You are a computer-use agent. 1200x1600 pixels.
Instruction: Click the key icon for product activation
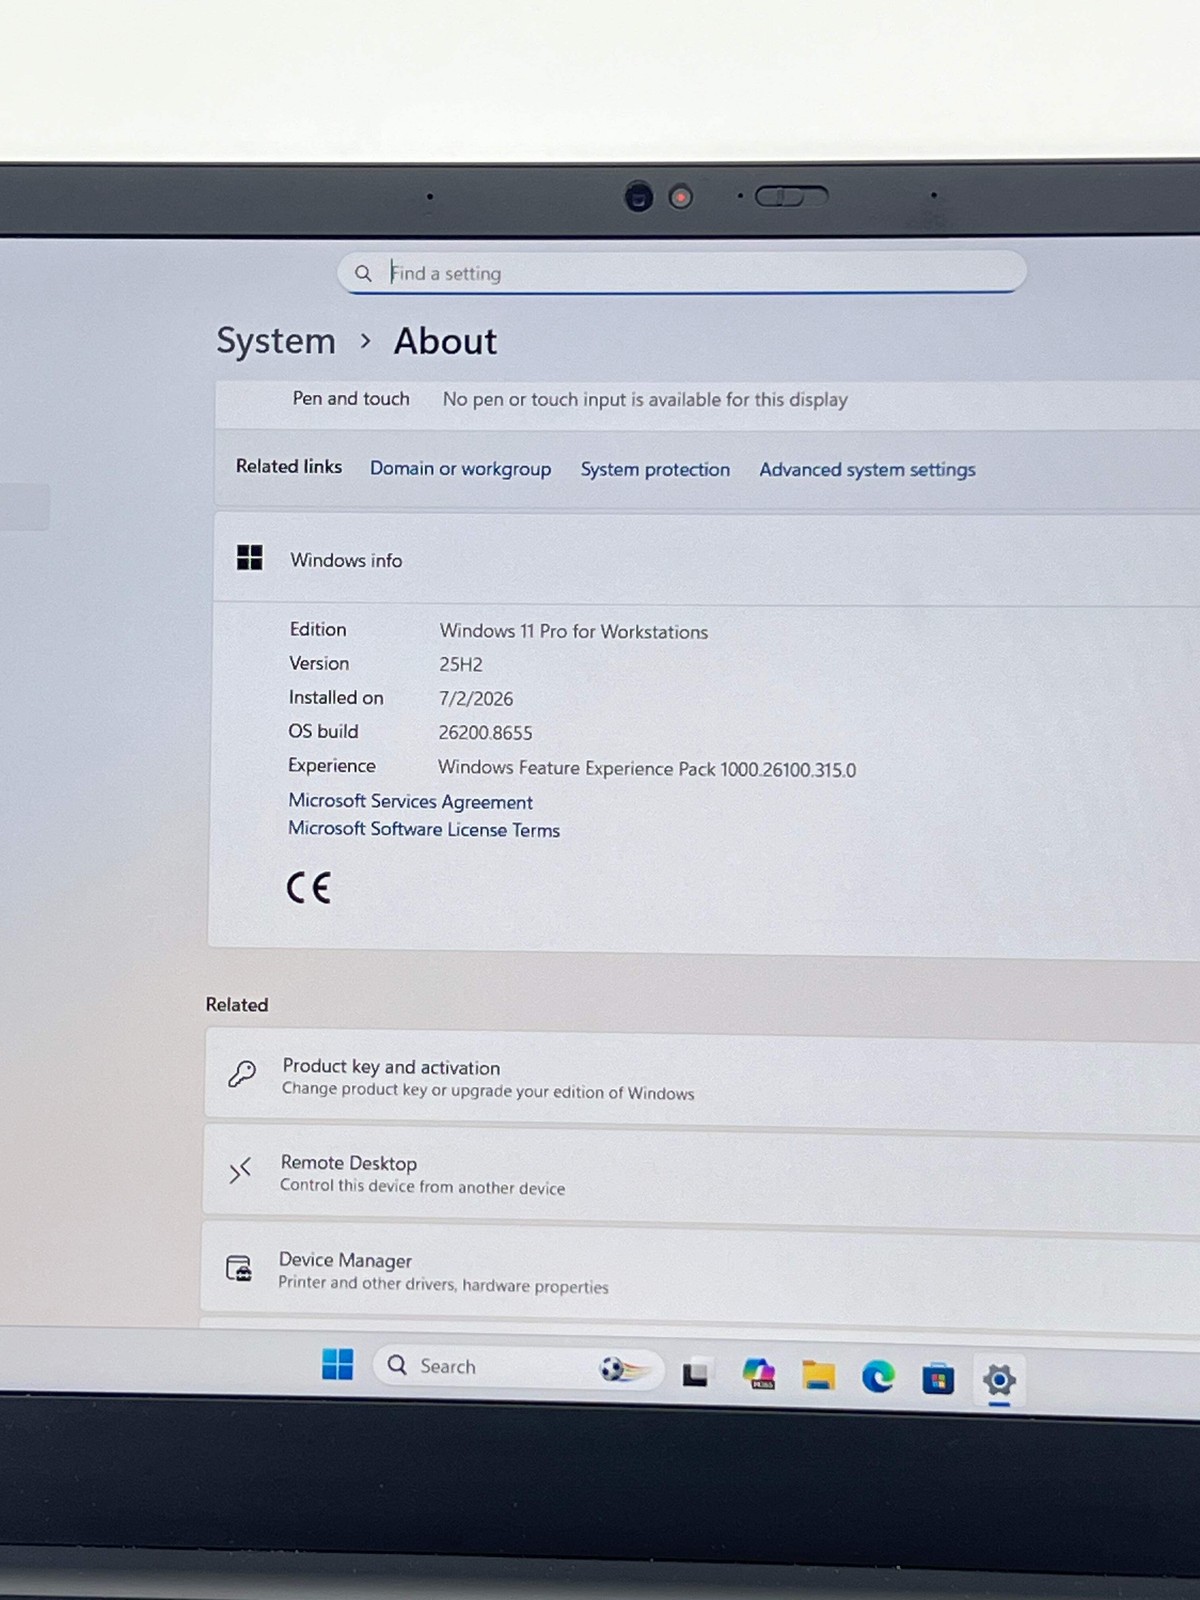point(241,1074)
